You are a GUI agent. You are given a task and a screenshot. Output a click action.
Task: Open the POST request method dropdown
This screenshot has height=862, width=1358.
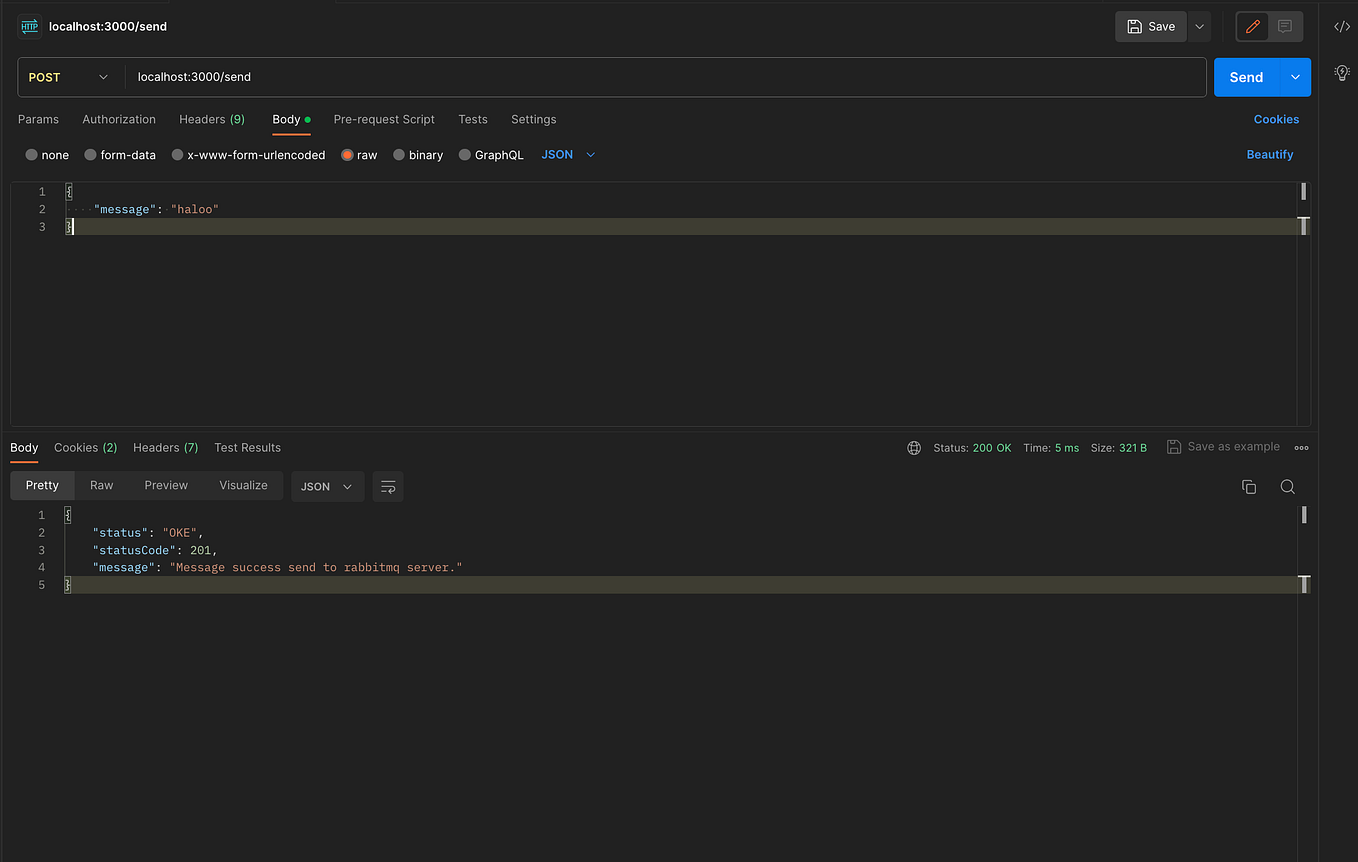coord(70,76)
